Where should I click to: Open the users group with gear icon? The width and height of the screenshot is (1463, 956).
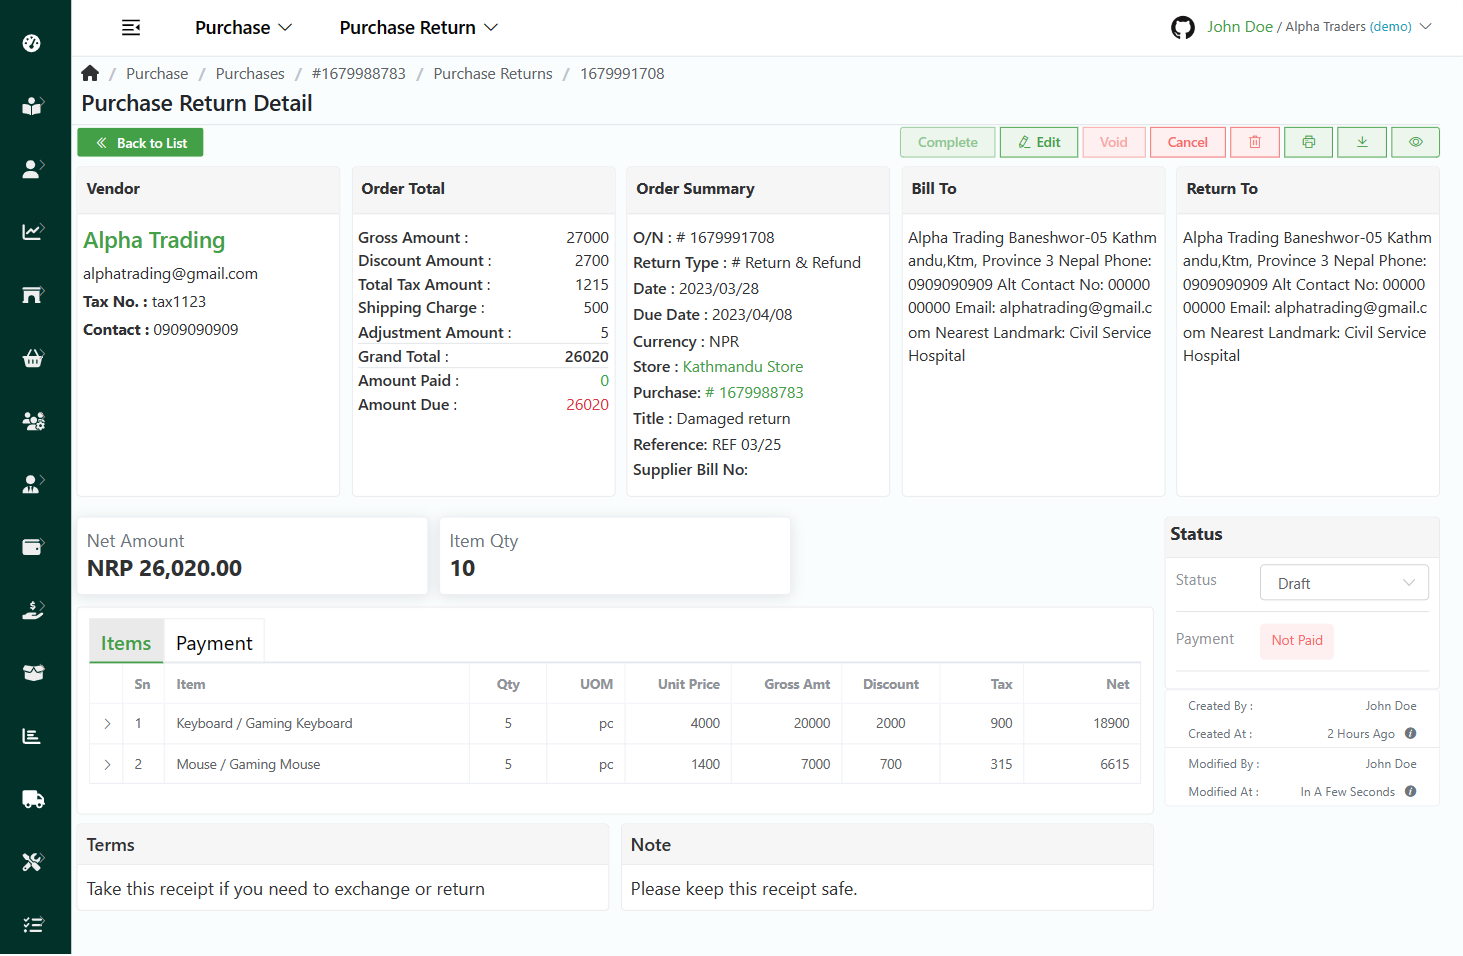point(32,421)
